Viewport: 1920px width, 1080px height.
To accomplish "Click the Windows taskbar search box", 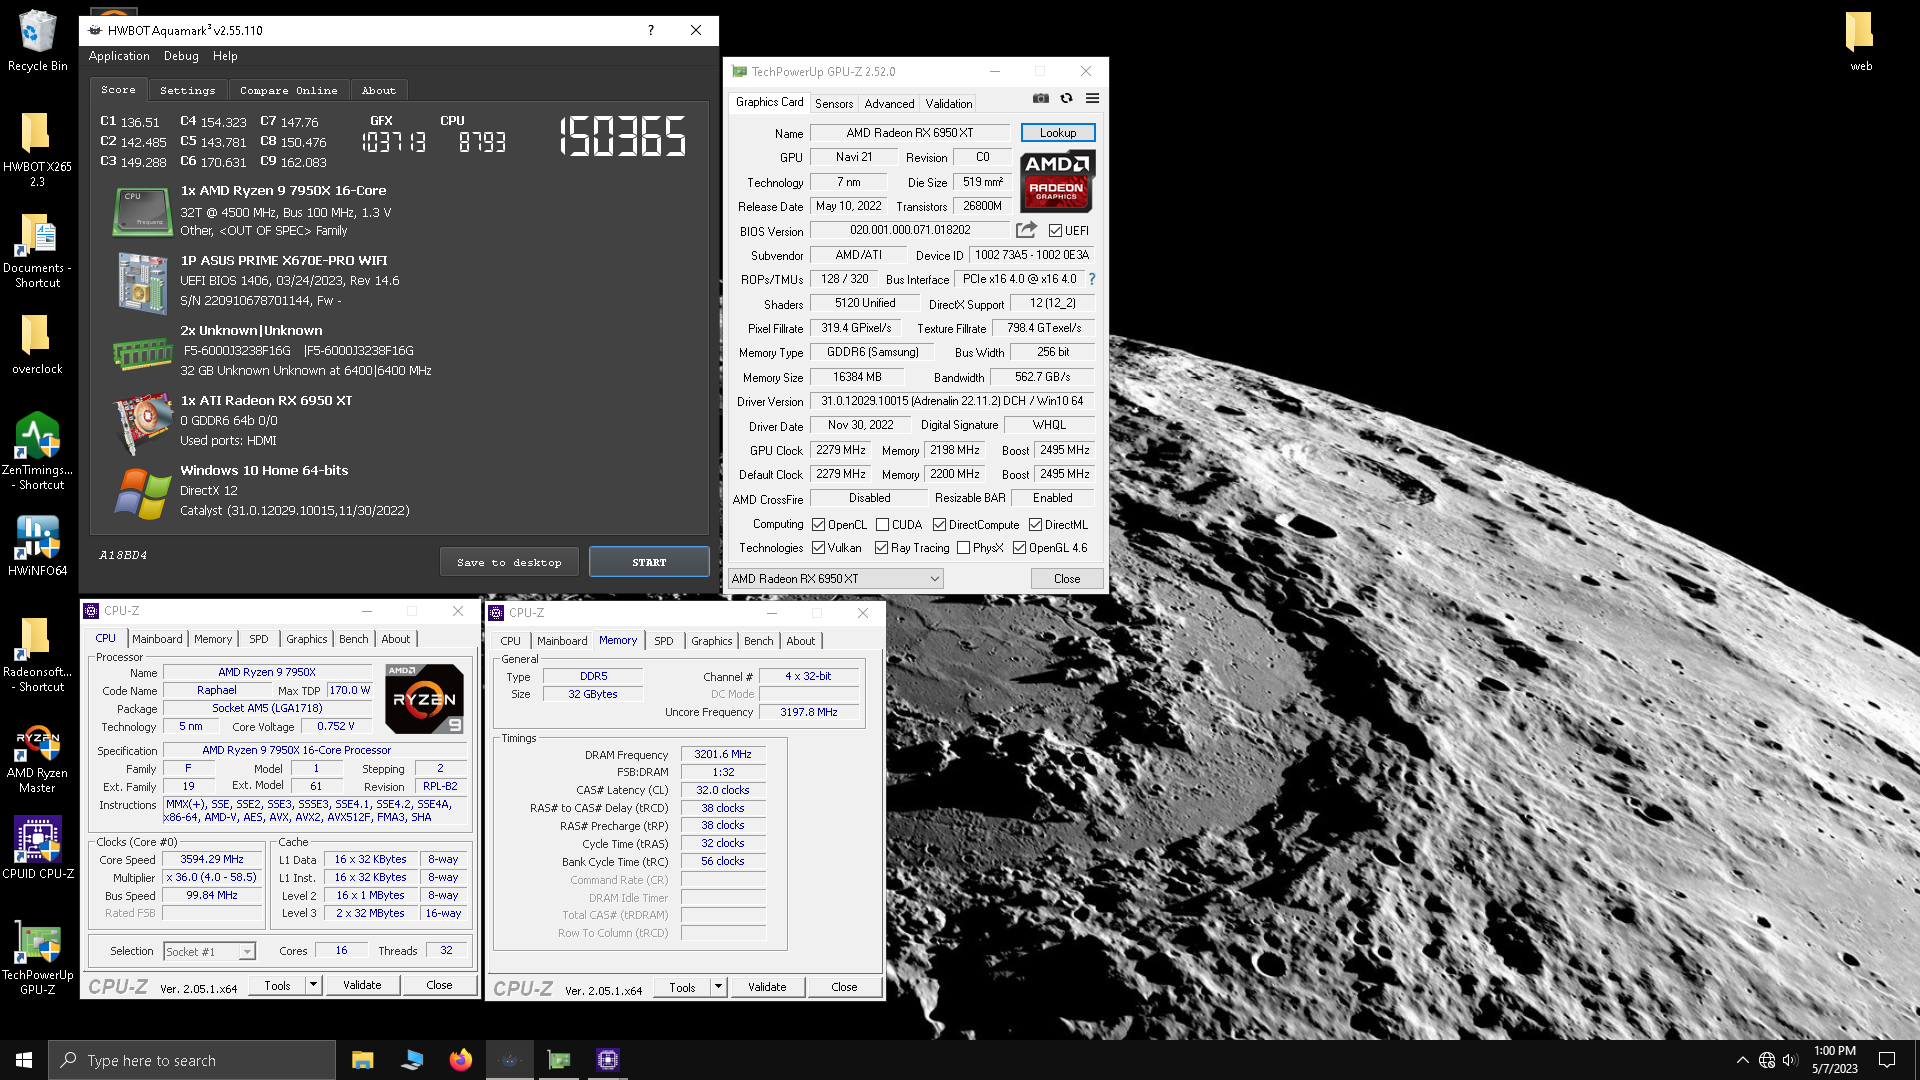I will coord(192,1060).
